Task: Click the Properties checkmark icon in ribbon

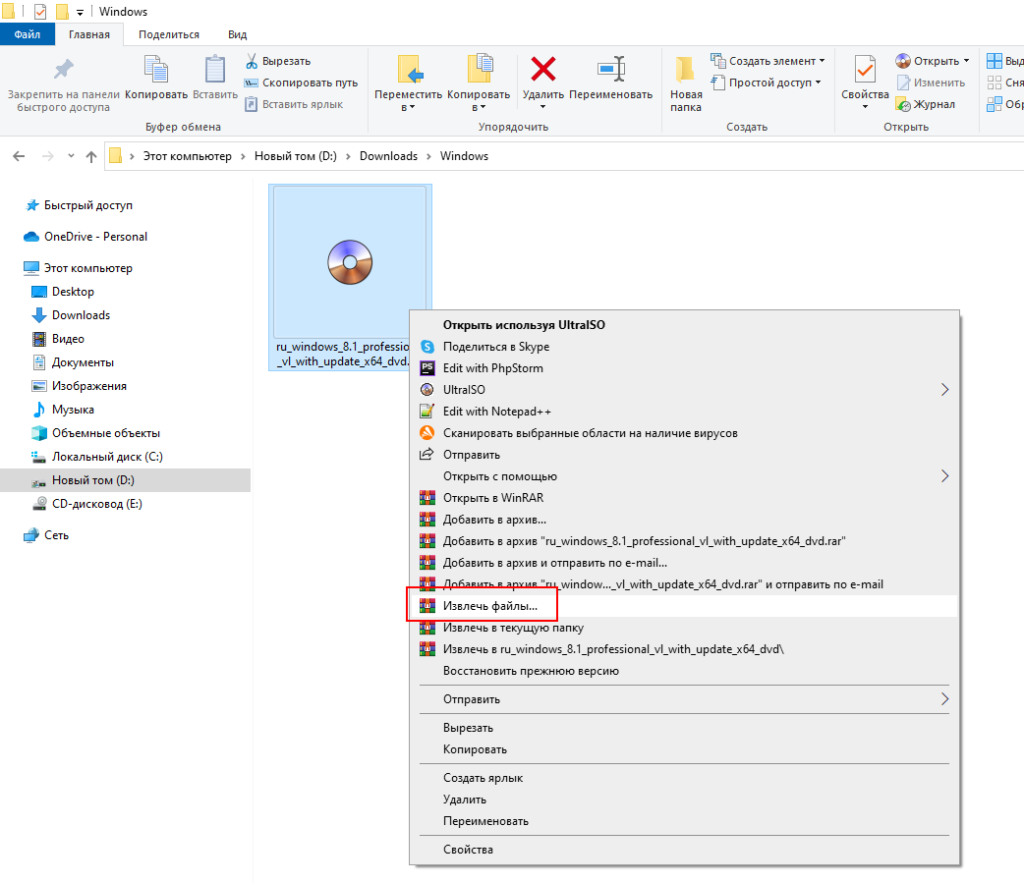Action: [x=864, y=70]
